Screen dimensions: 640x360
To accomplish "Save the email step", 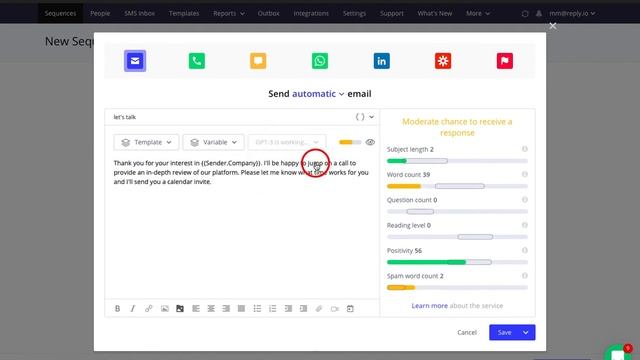I will [x=504, y=333].
